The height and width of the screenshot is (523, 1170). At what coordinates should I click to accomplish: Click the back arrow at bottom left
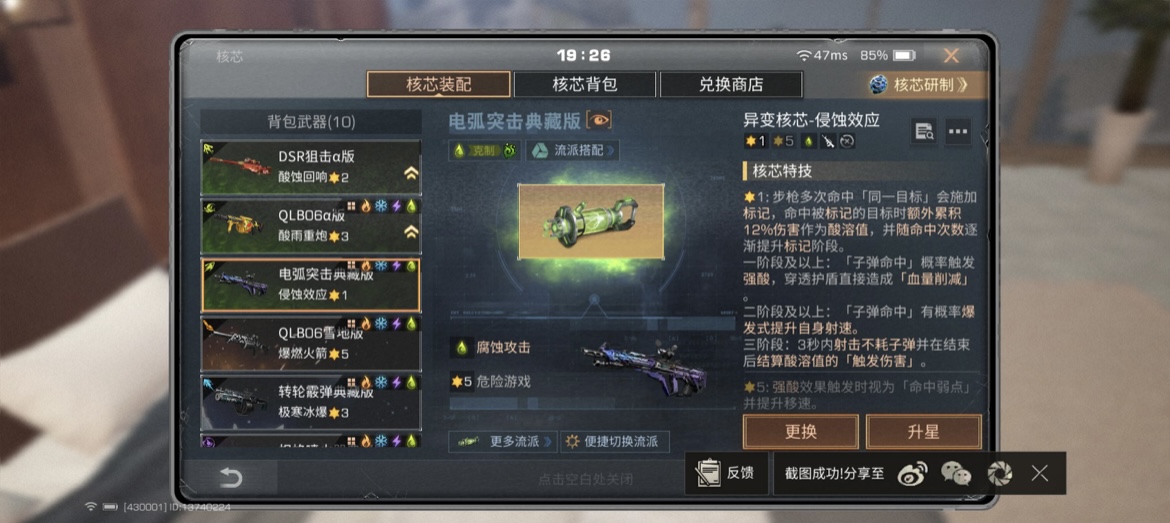coord(230,478)
